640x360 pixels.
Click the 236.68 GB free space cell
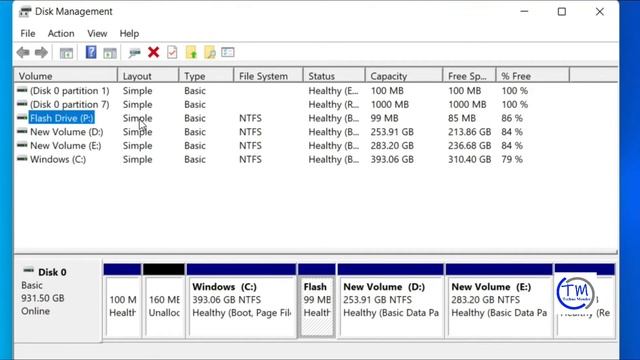469,146
